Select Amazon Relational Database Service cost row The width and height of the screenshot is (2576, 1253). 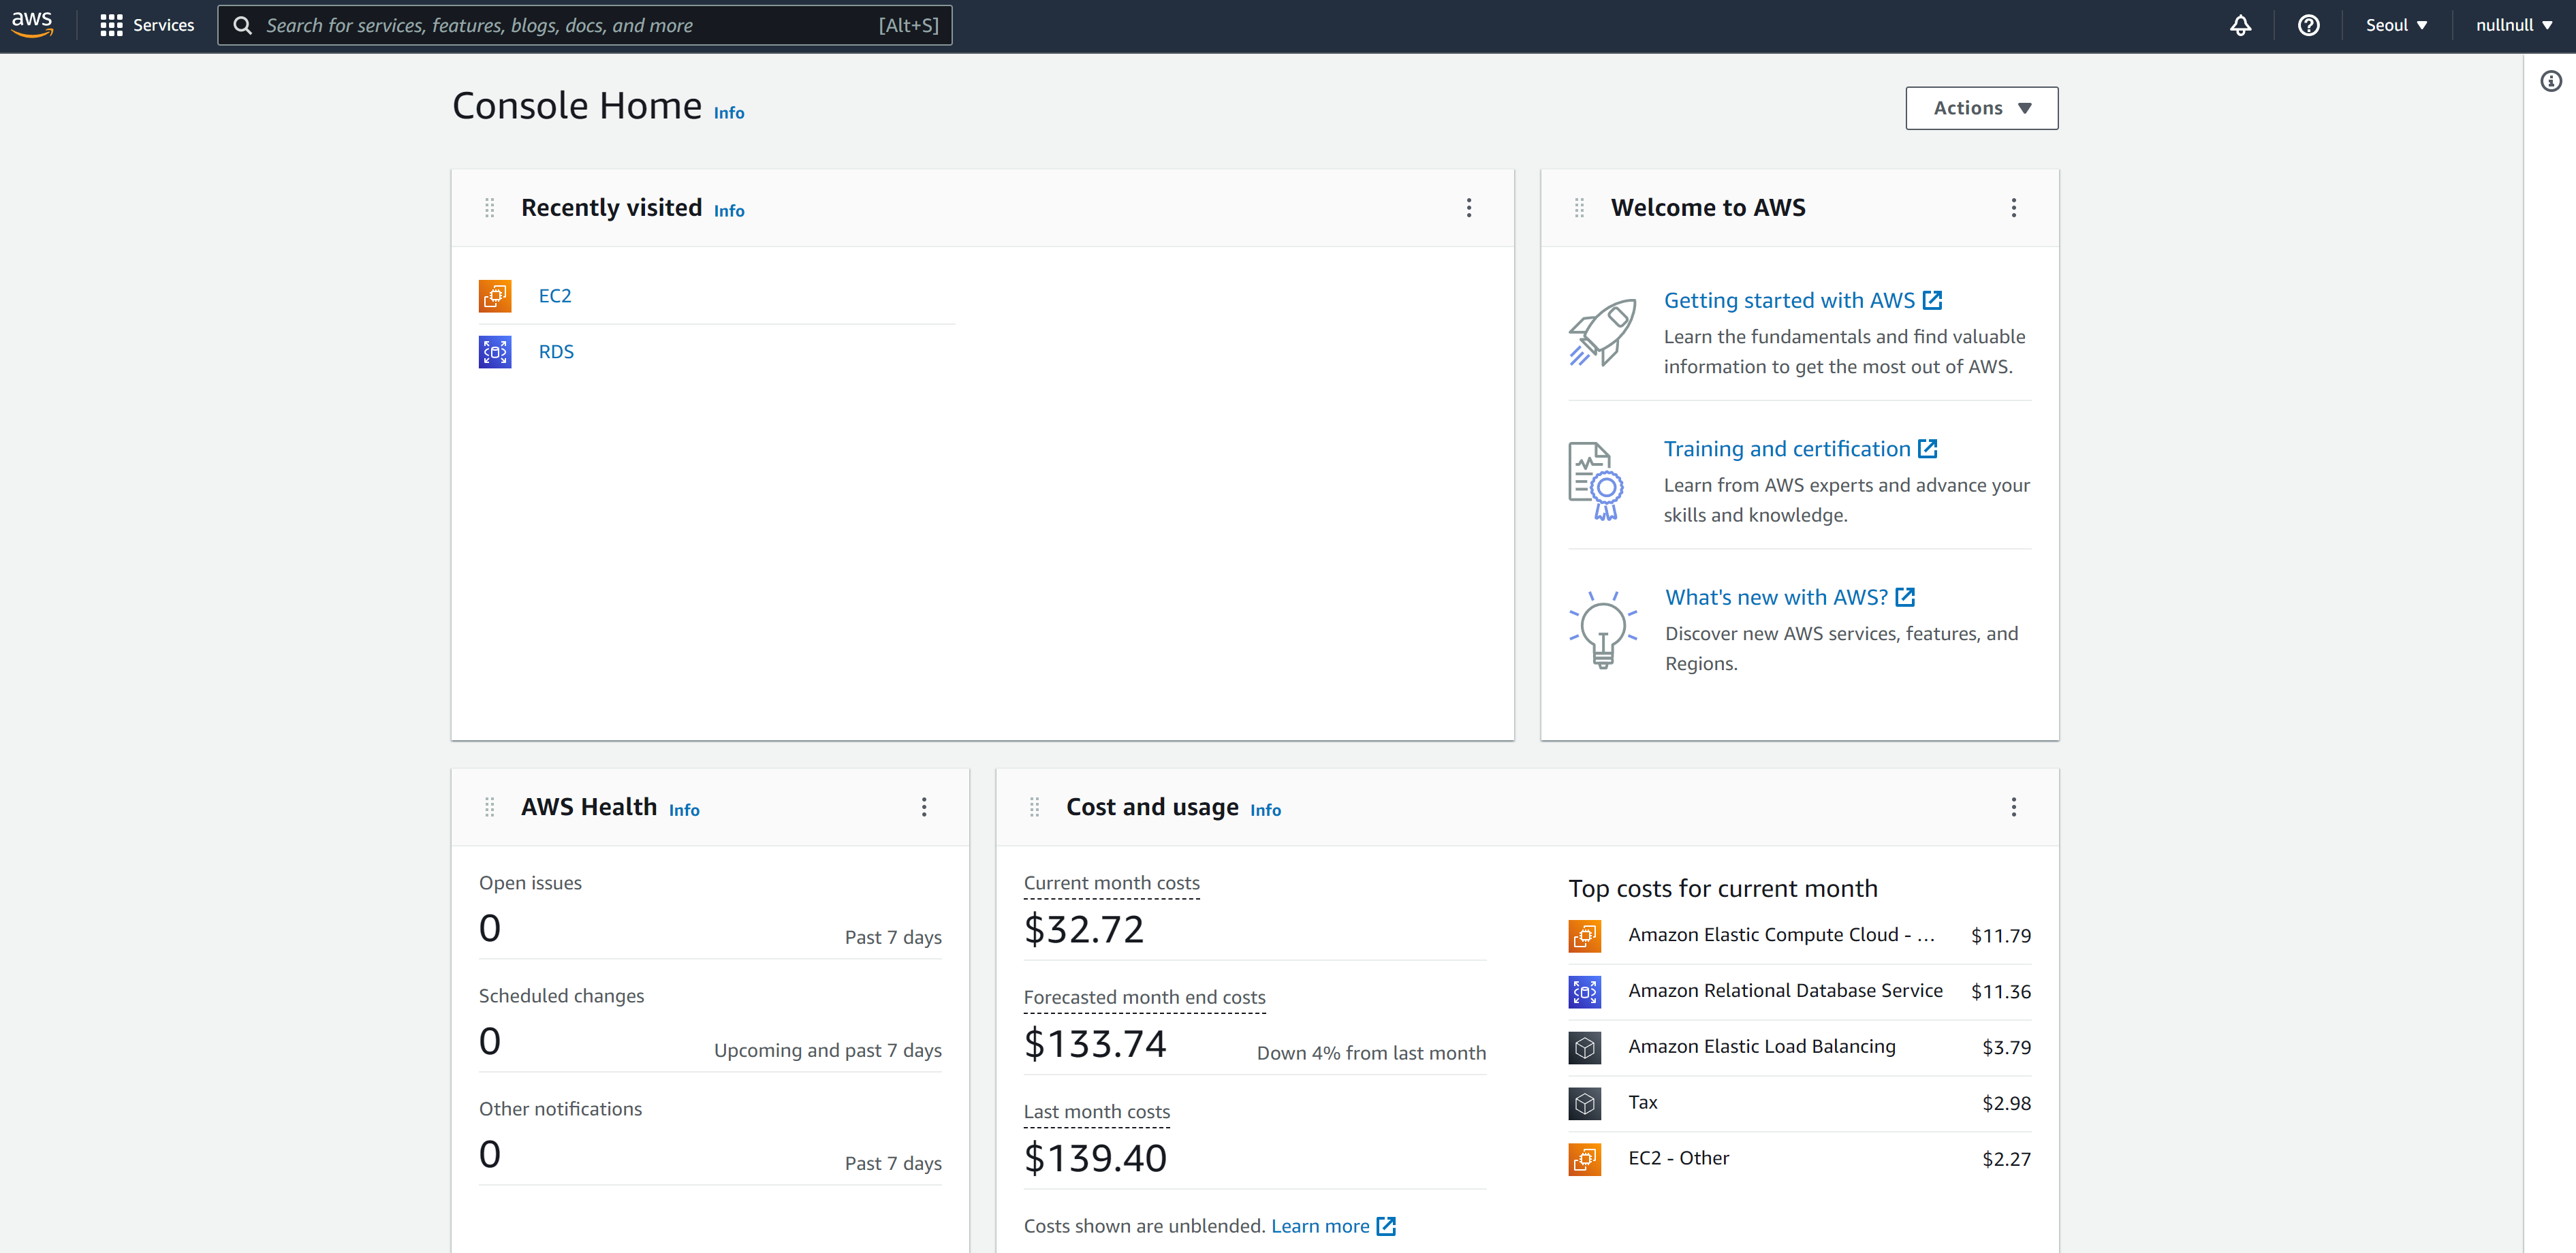point(1800,992)
